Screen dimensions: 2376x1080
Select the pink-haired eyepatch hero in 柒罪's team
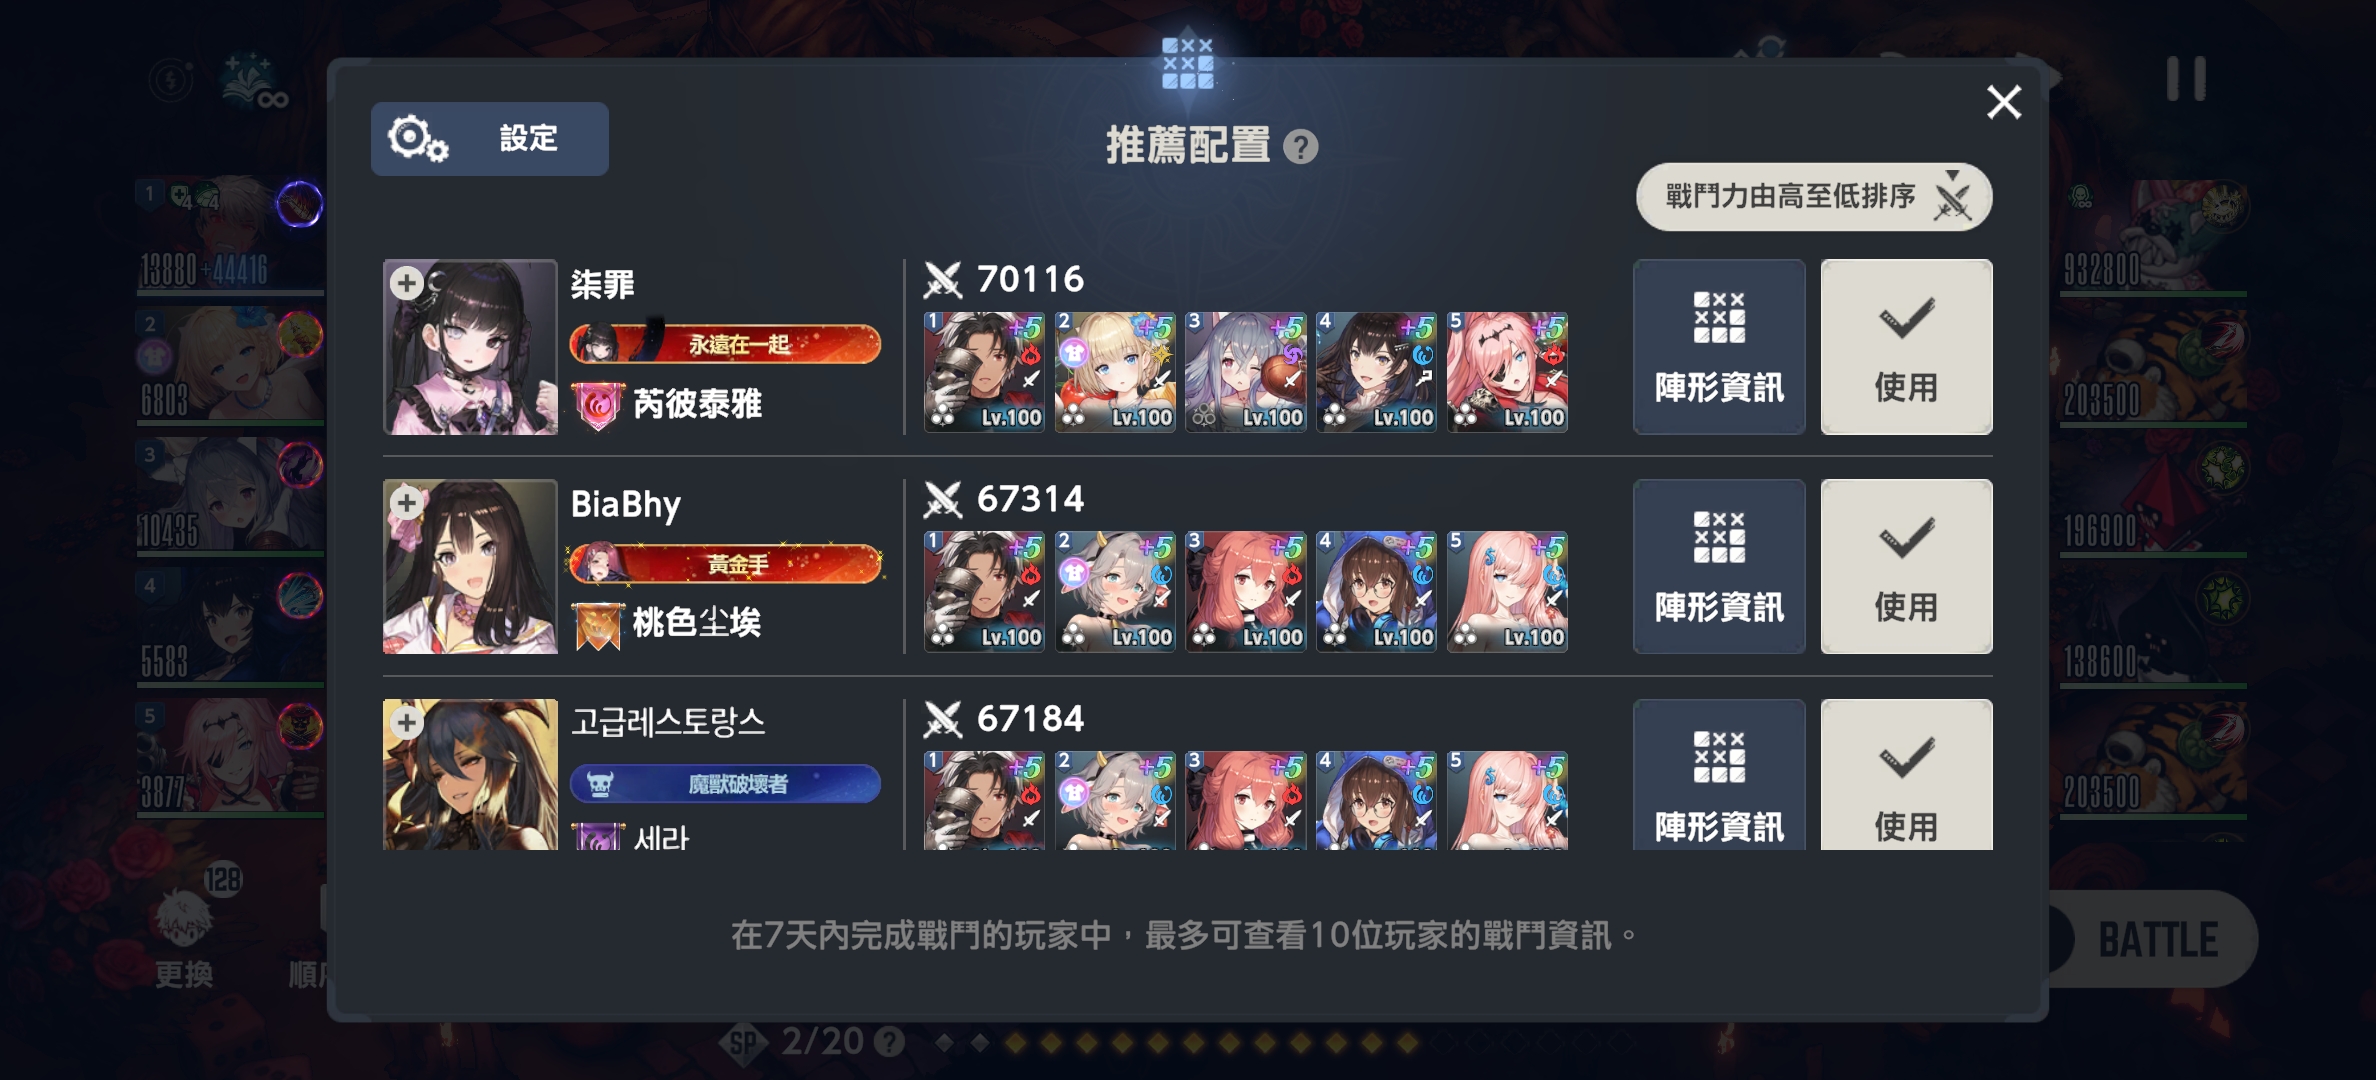point(1507,372)
